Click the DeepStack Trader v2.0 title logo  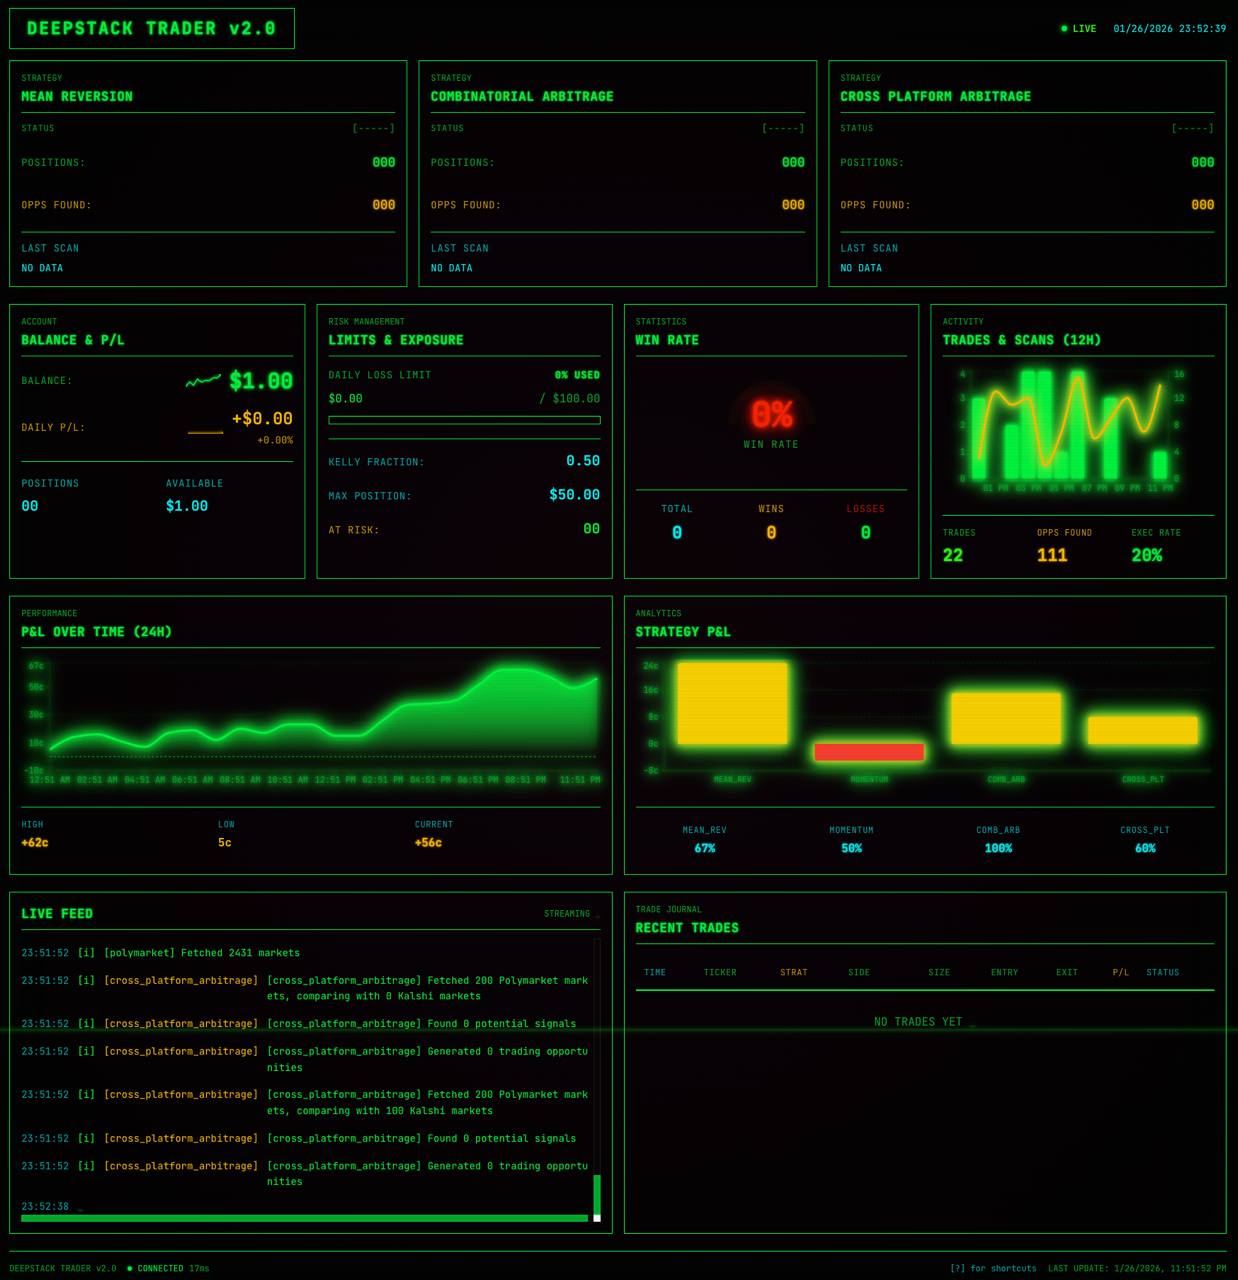pos(151,29)
